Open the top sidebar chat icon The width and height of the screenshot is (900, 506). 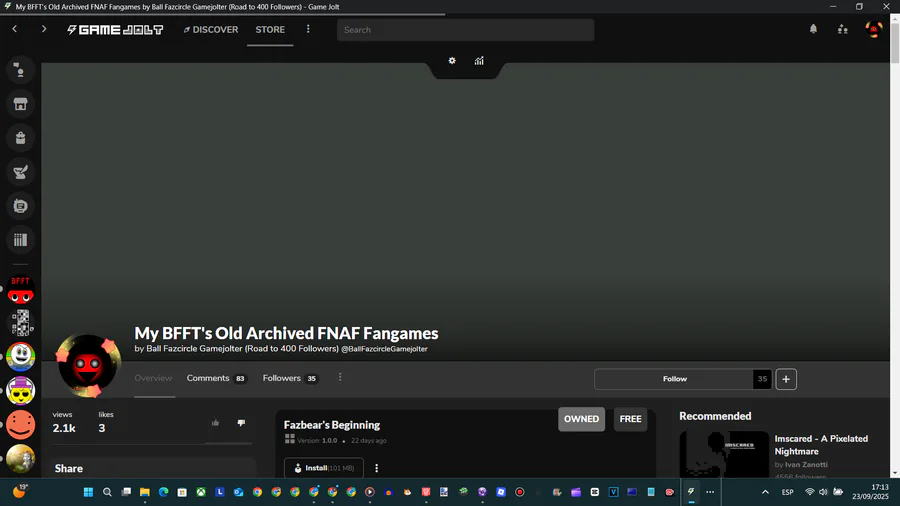[x=21, y=70]
